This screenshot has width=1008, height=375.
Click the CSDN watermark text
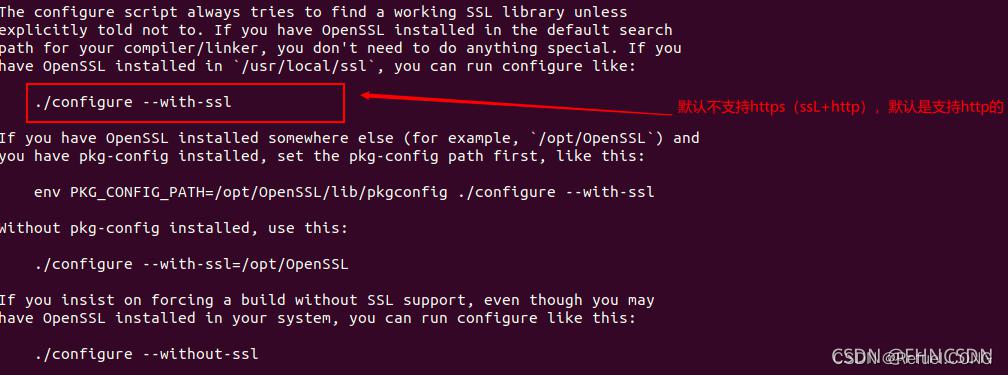(x=912, y=357)
